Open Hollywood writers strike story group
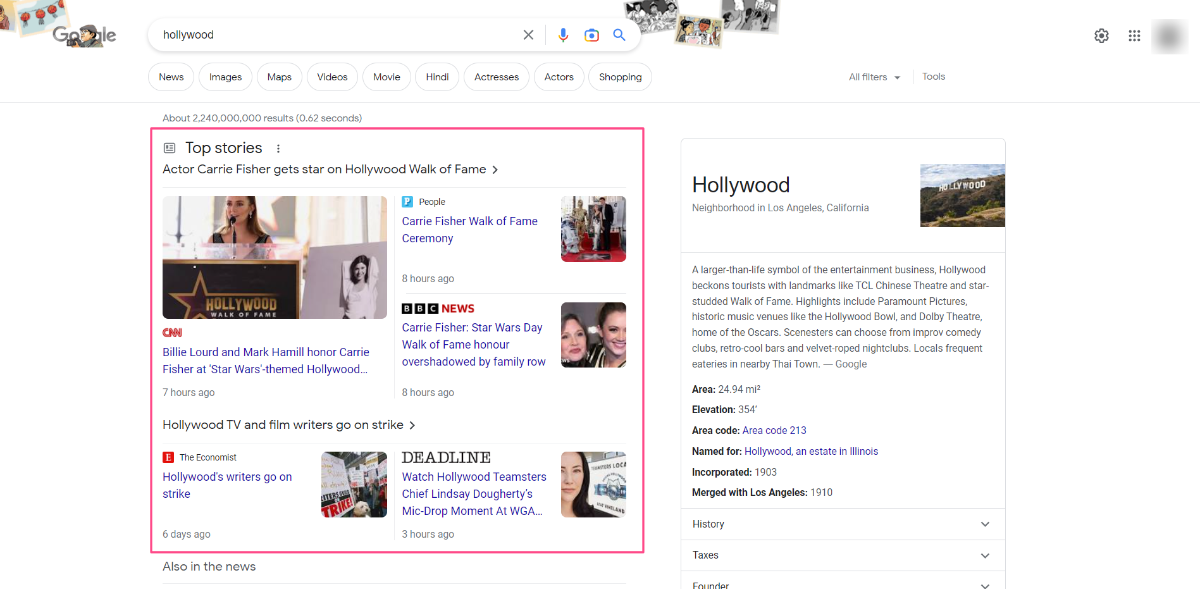Viewport: 1200px width, 589px height. (289, 425)
